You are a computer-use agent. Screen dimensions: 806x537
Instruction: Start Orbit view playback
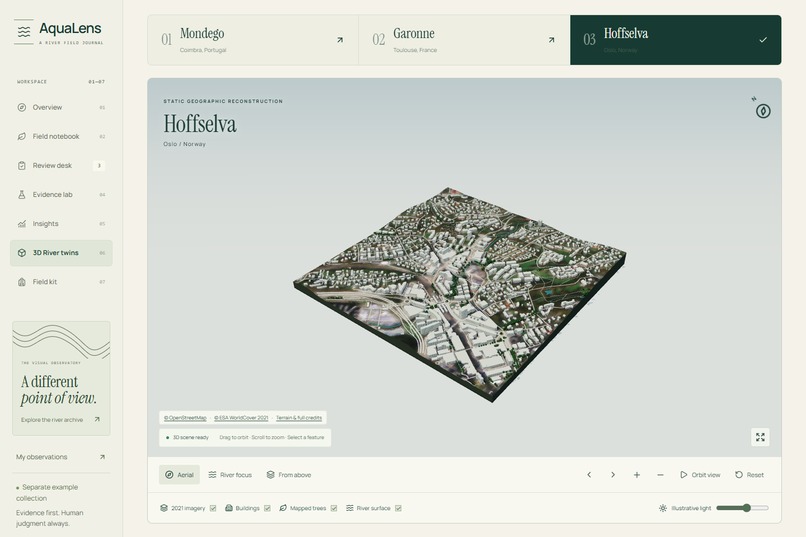(x=700, y=475)
